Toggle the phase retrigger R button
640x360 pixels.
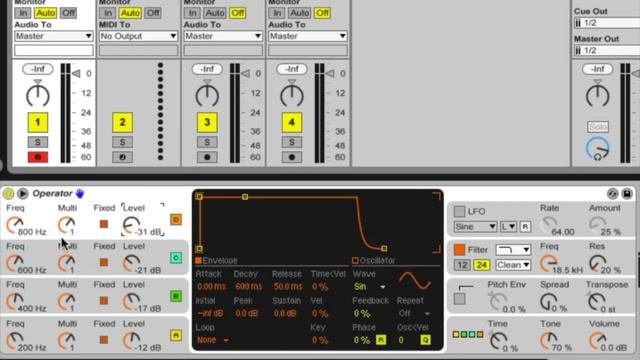pyautogui.click(x=381, y=340)
